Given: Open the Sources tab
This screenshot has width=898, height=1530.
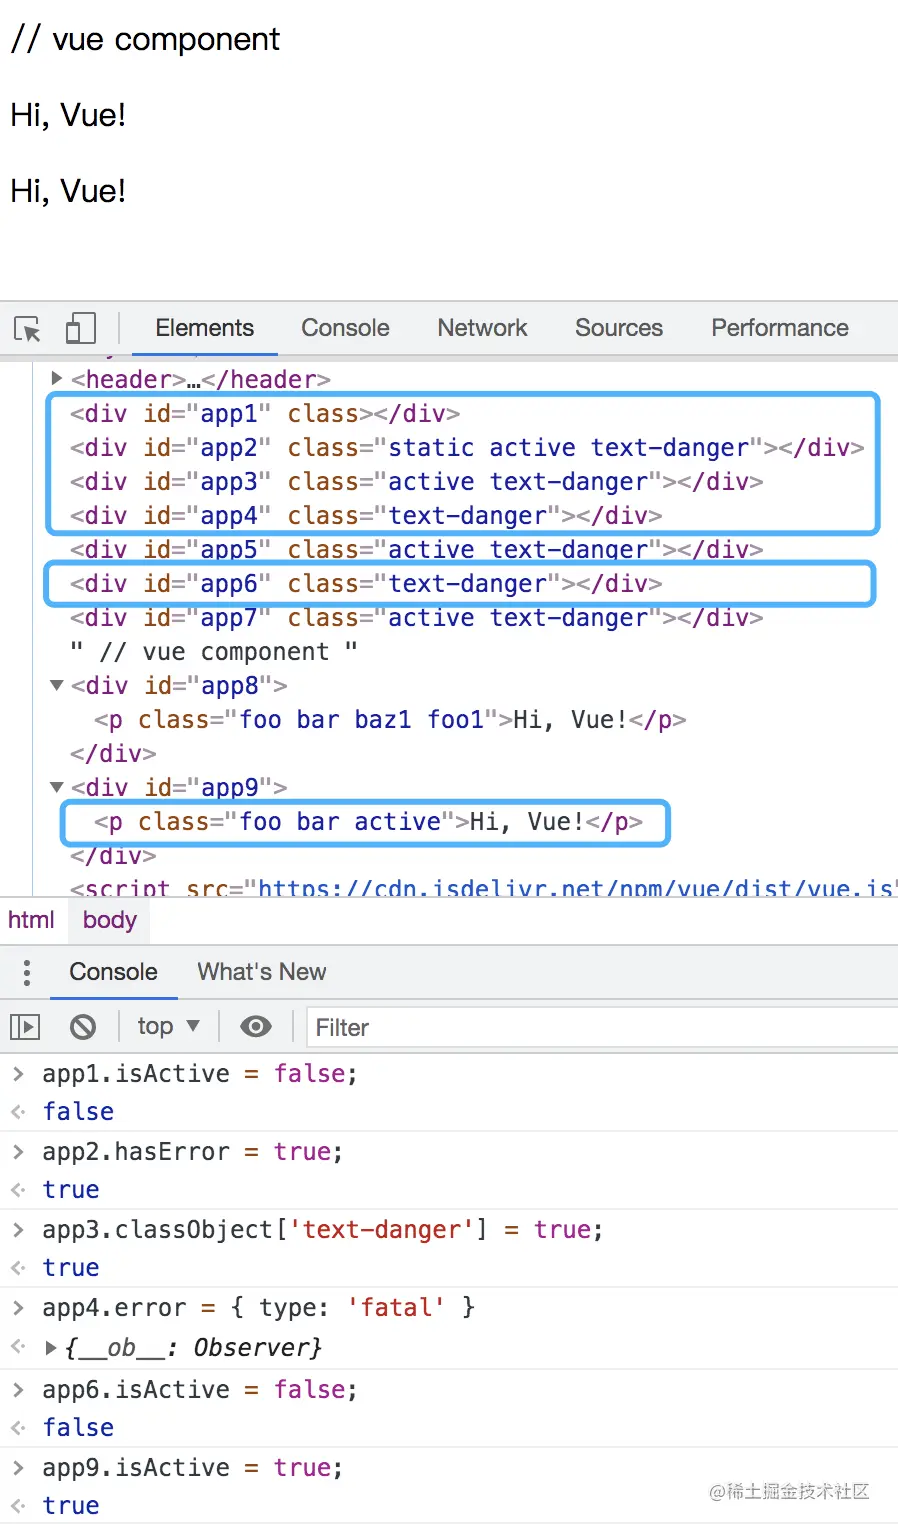Looking at the screenshot, I should 619,328.
